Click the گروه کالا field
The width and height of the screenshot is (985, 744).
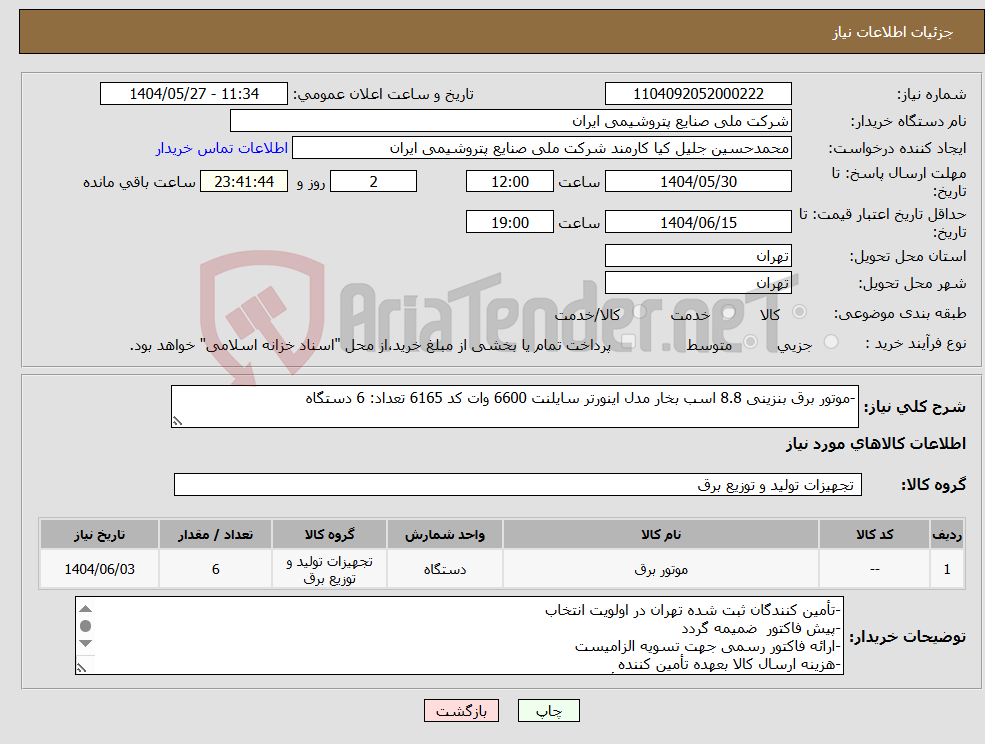518,484
